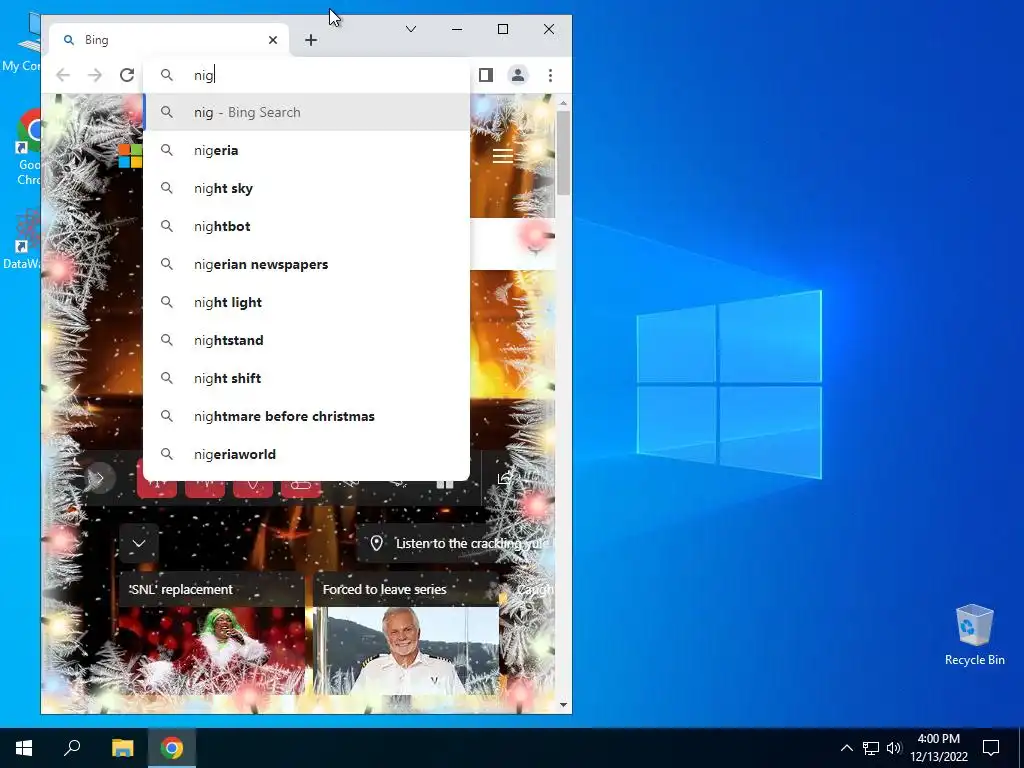
Task: Open the tab search chevron in the title bar
Action: click(411, 29)
